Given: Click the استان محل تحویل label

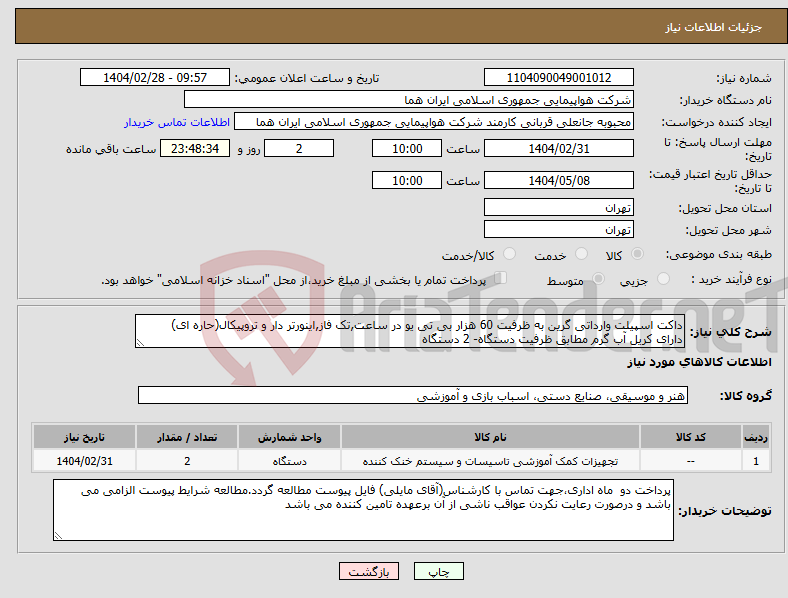Looking at the screenshot, I should (725, 208).
